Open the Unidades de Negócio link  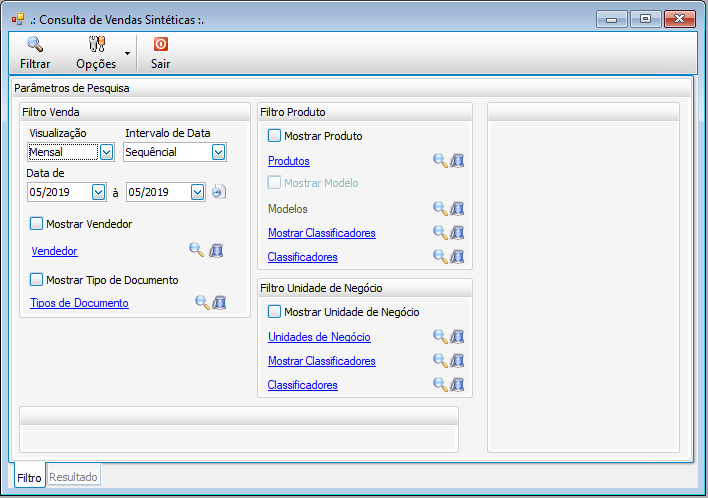(319, 337)
